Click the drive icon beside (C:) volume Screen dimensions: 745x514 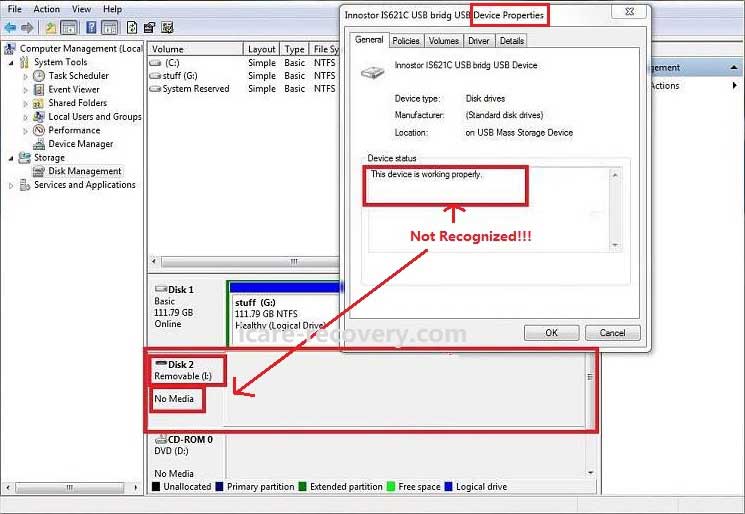pos(155,63)
